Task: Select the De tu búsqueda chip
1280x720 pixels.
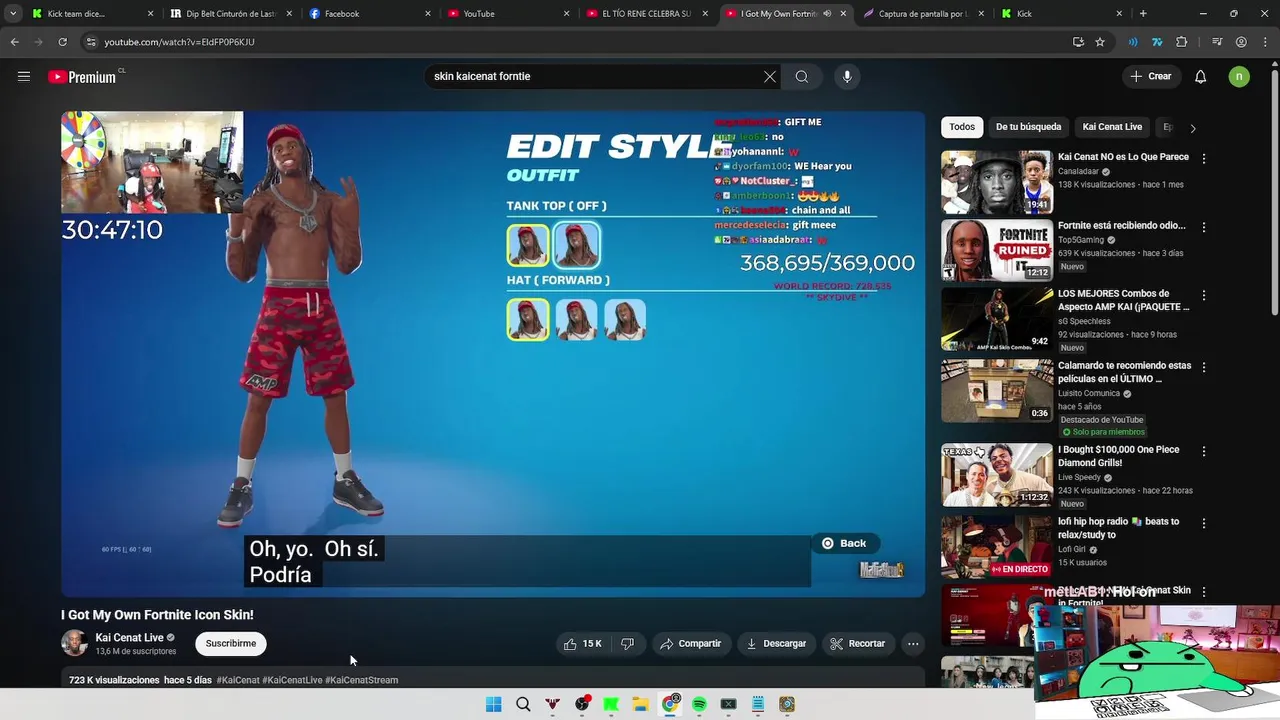Action: pos(1028,127)
